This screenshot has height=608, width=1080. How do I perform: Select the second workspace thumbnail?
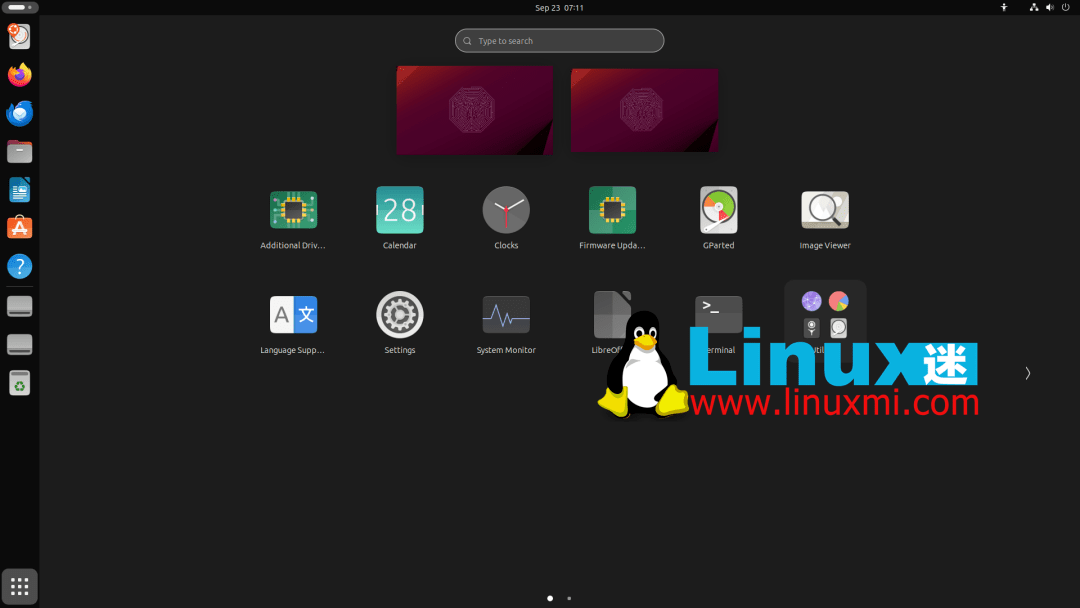click(x=645, y=110)
